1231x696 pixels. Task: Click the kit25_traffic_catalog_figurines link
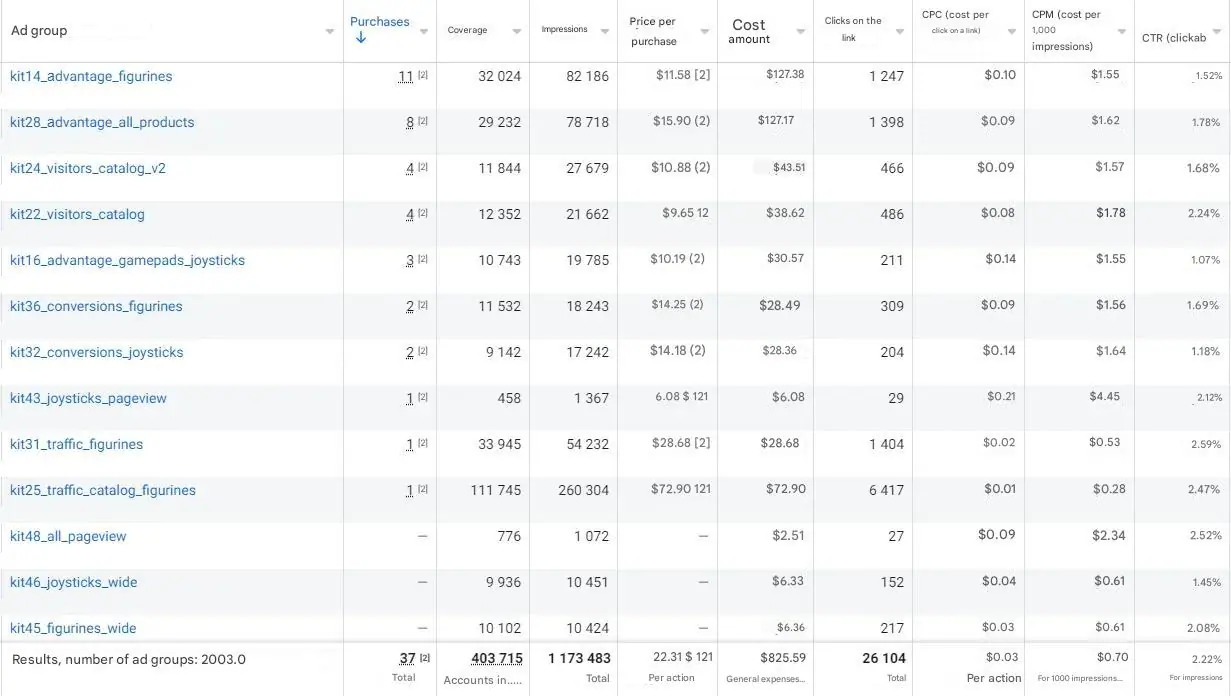(x=103, y=491)
